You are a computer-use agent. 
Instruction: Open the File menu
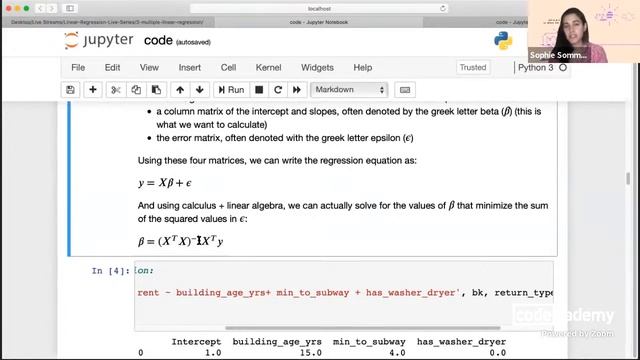pos(78,67)
